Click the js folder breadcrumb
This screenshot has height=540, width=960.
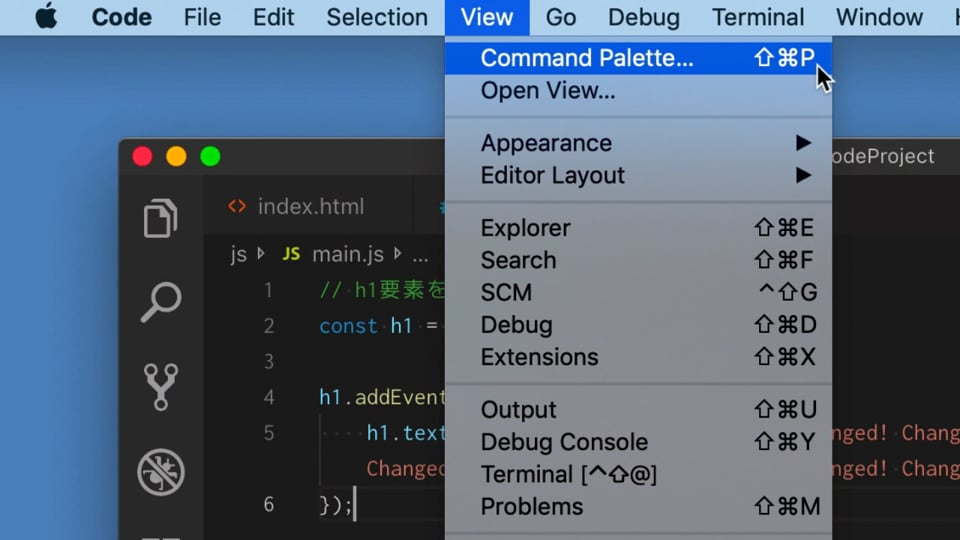[x=238, y=254]
